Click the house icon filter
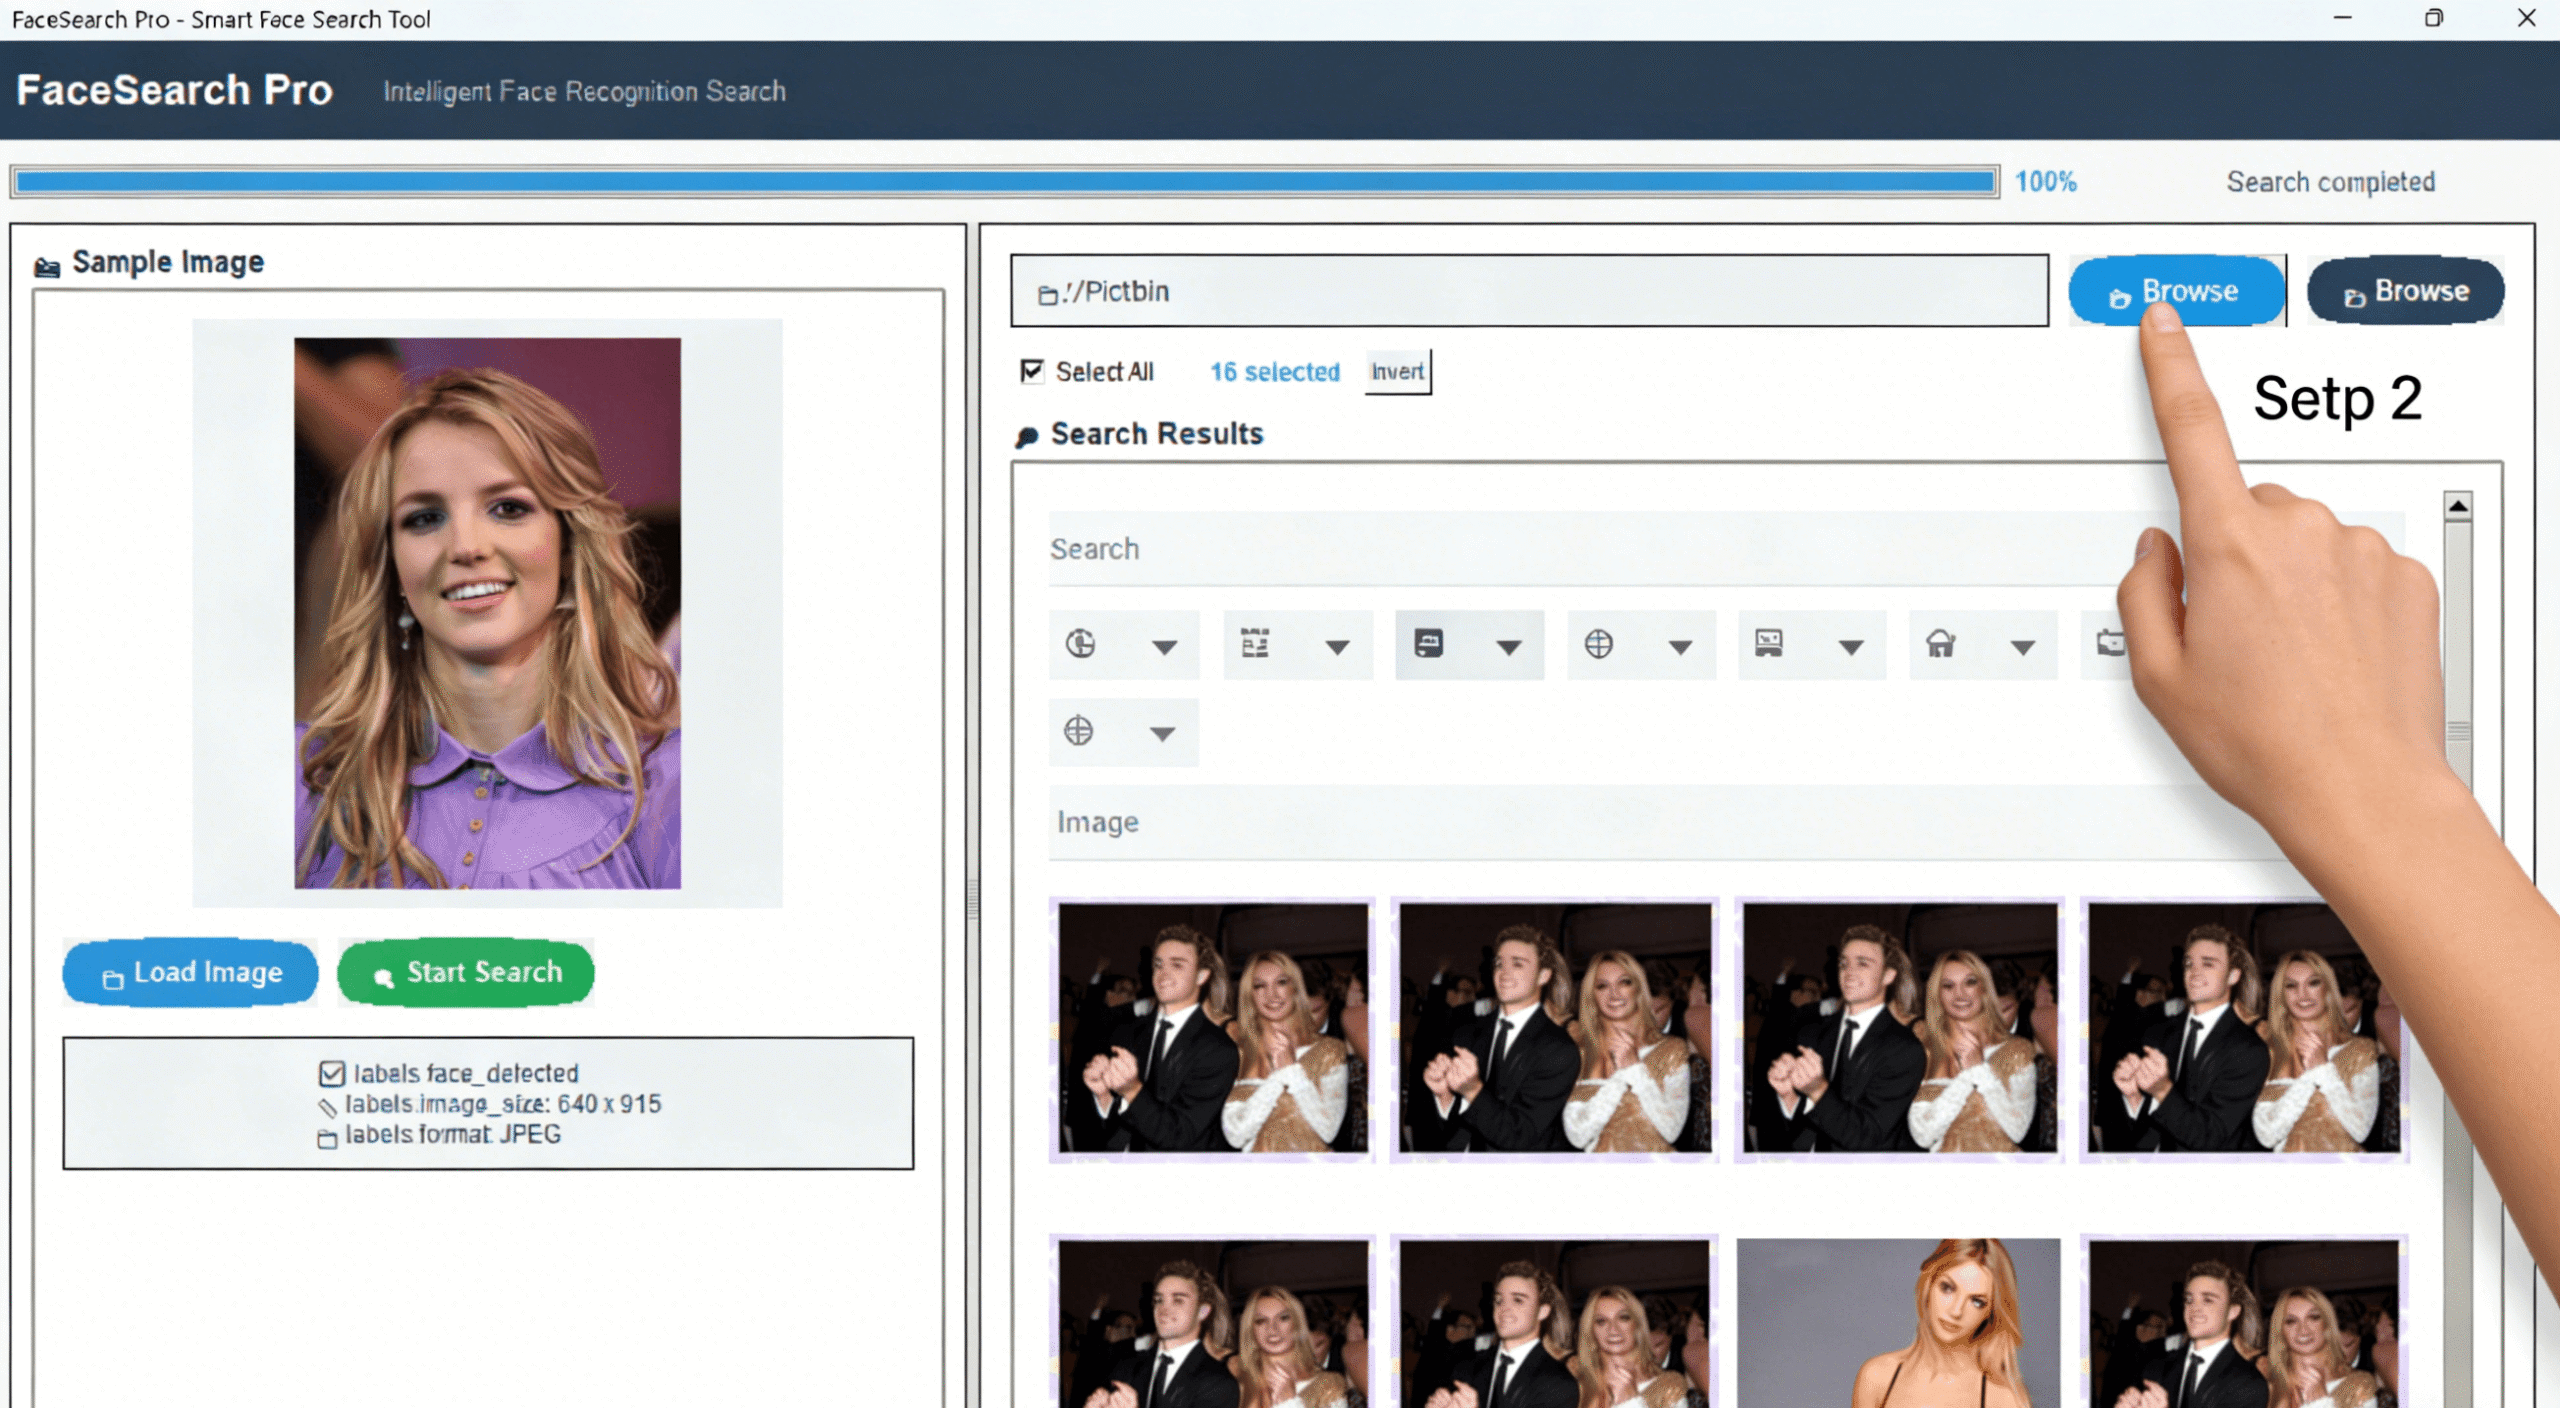The height and width of the screenshot is (1408, 2560). (x=1940, y=644)
